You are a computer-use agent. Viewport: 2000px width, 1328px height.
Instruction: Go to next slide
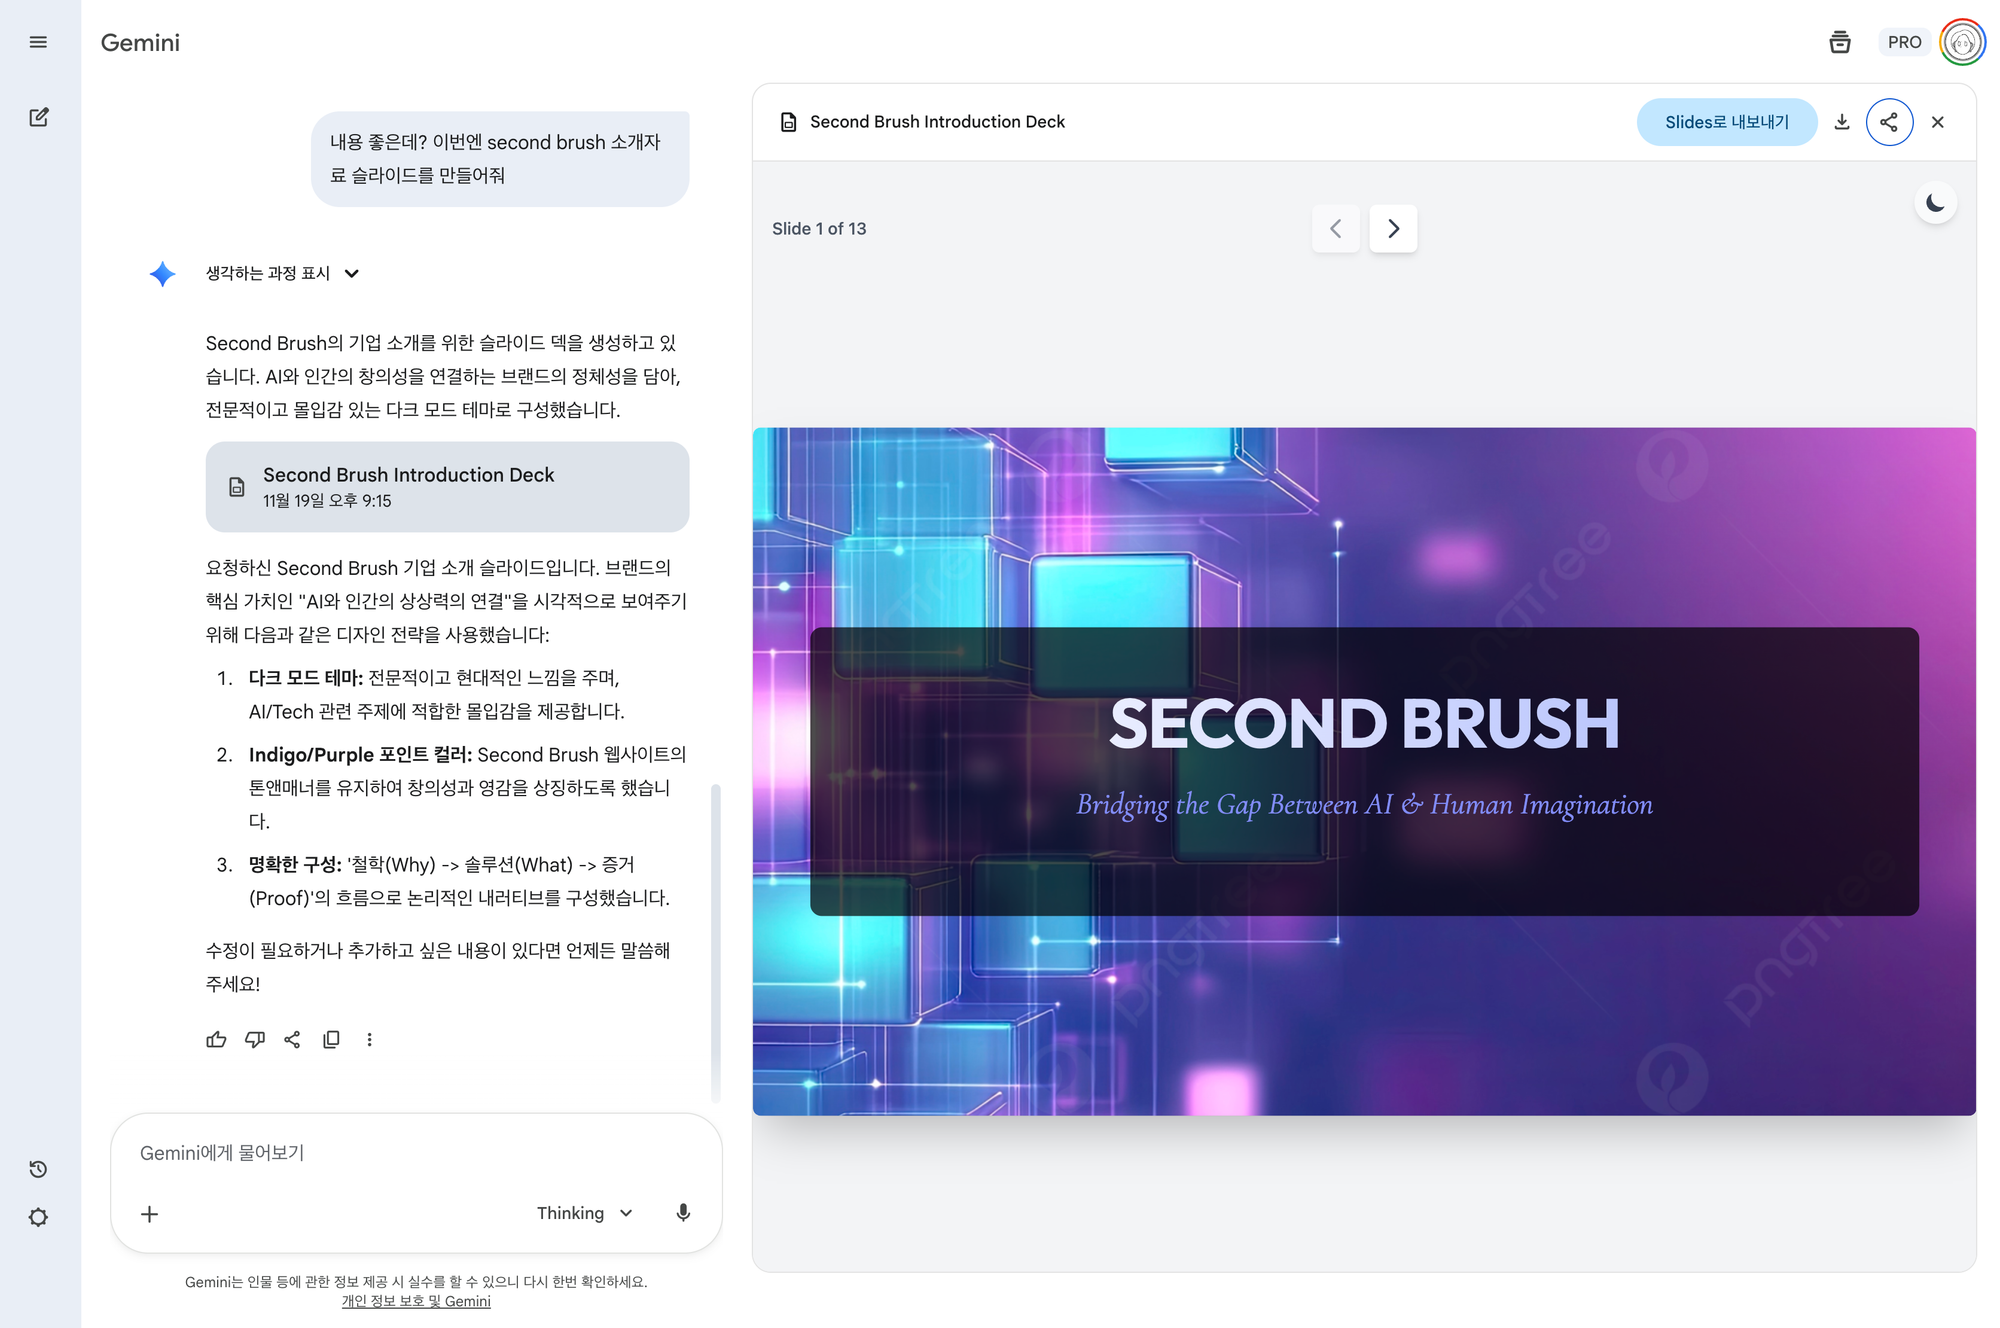click(1393, 229)
